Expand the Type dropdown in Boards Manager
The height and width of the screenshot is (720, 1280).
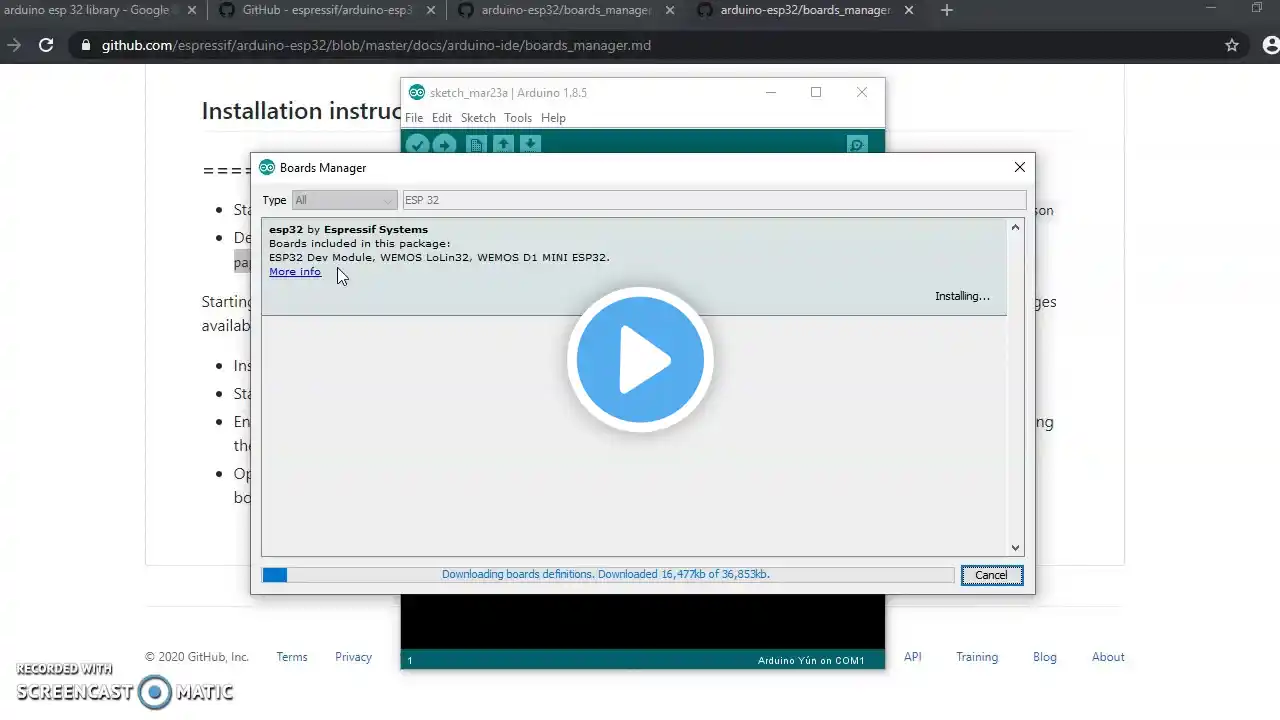343,200
